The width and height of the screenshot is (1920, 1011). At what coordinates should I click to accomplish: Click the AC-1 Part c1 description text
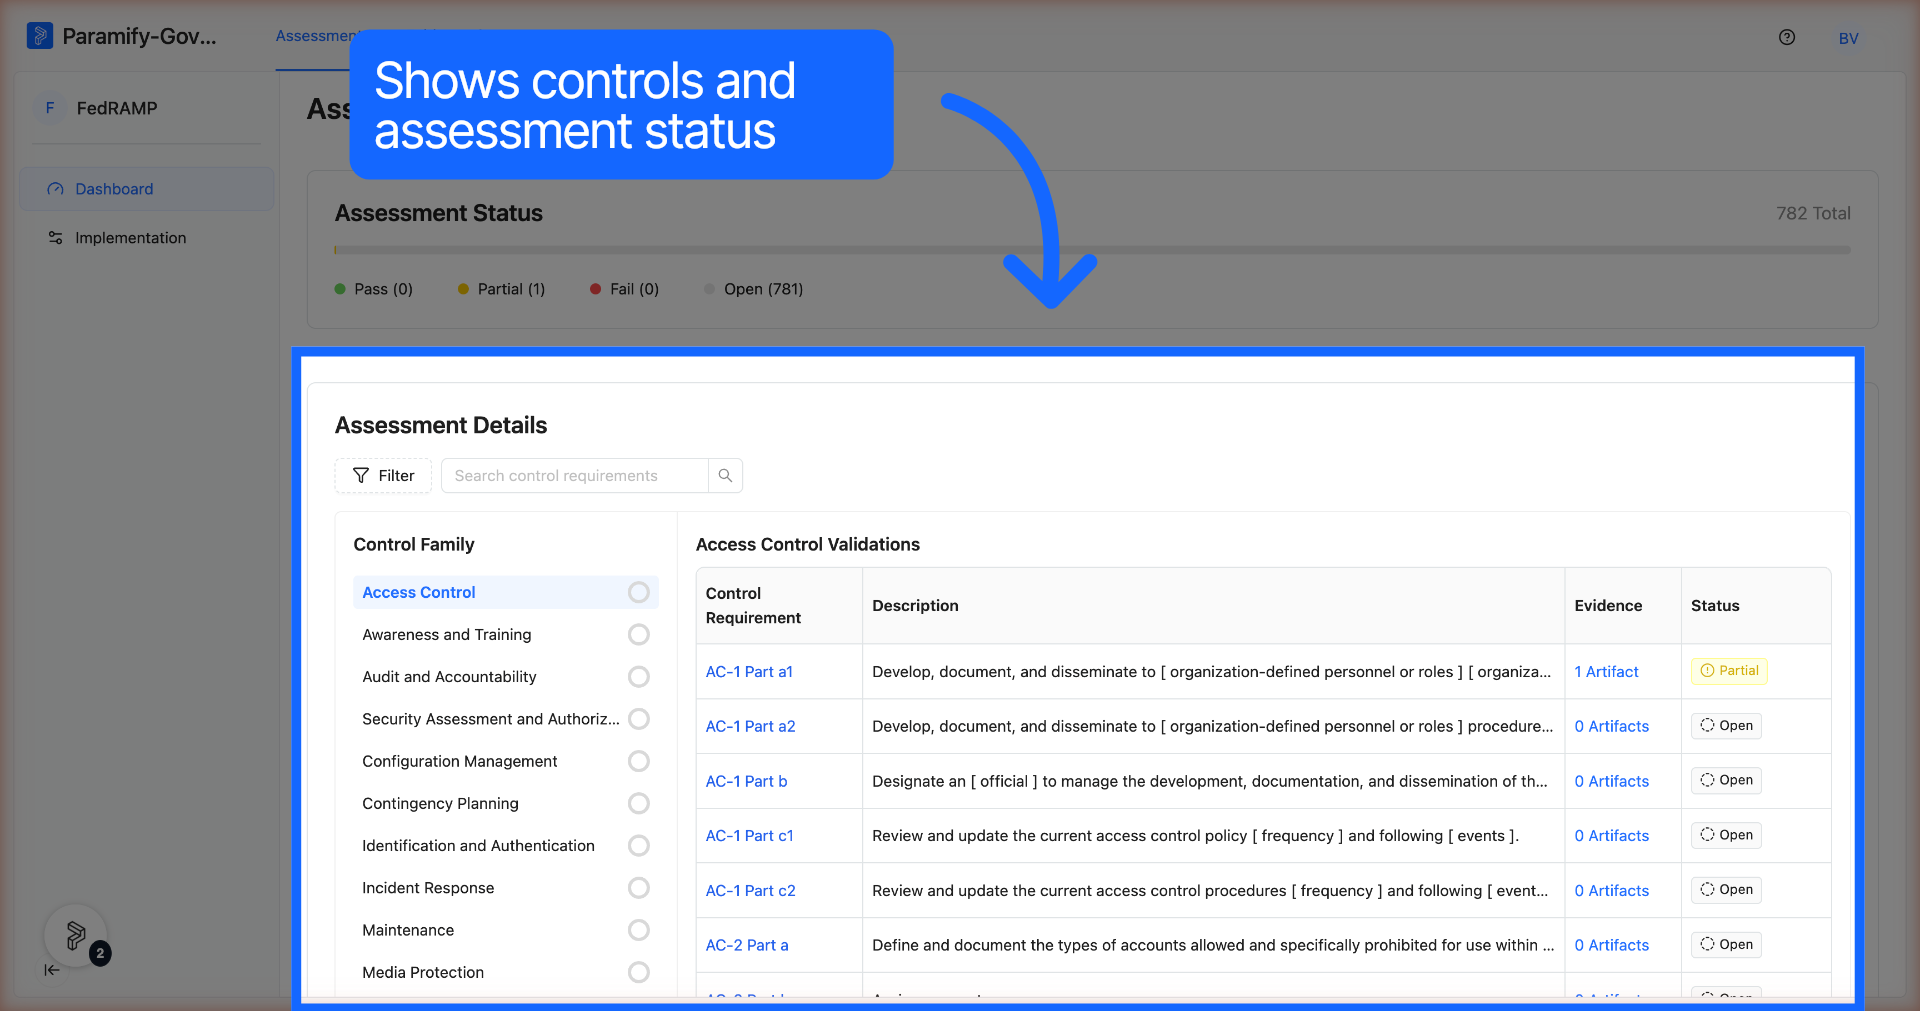click(1195, 836)
